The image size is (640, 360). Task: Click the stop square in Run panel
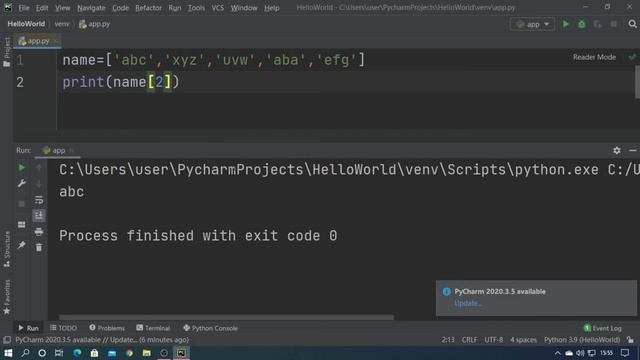22,204
